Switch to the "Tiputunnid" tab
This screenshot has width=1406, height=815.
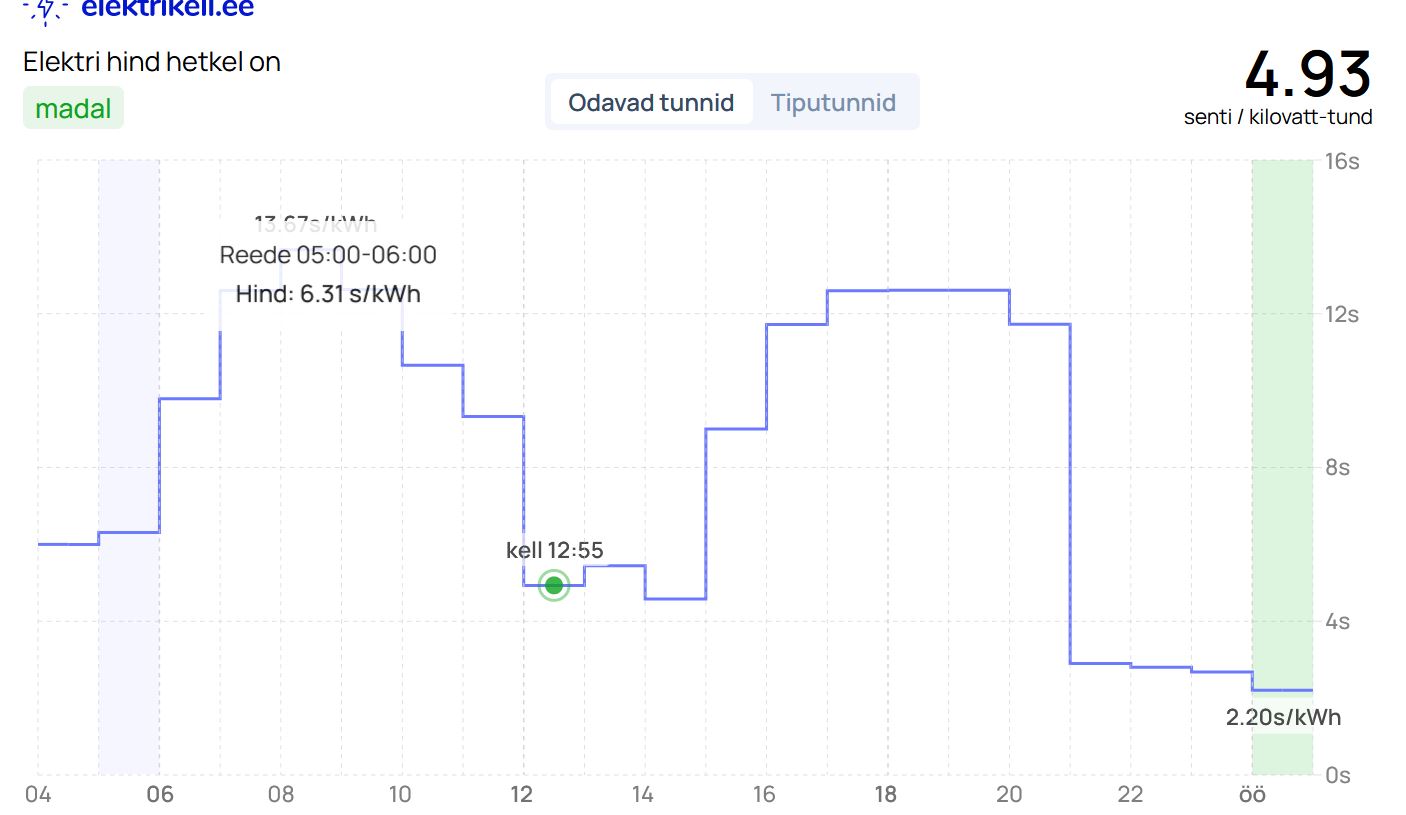point(833,102)
